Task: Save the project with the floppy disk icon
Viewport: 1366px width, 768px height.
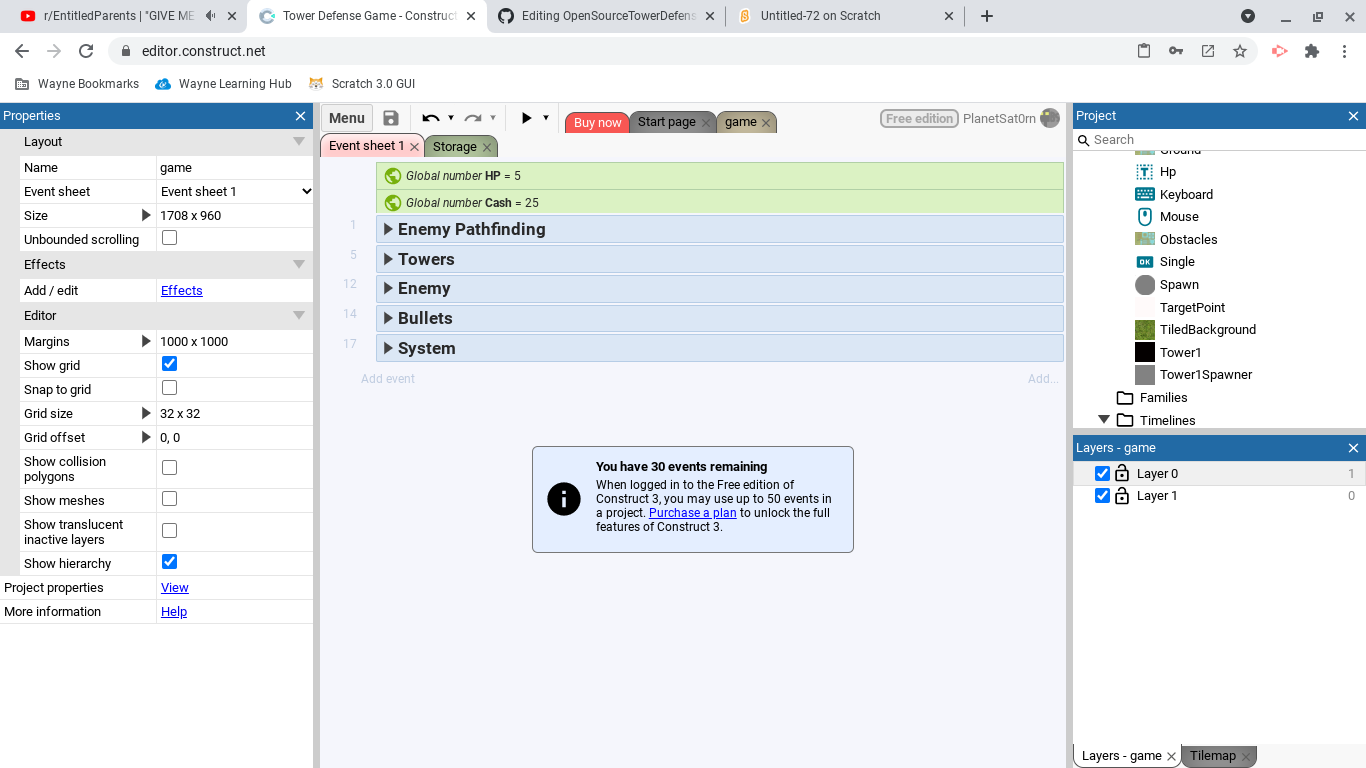Action: coord(391,118)
